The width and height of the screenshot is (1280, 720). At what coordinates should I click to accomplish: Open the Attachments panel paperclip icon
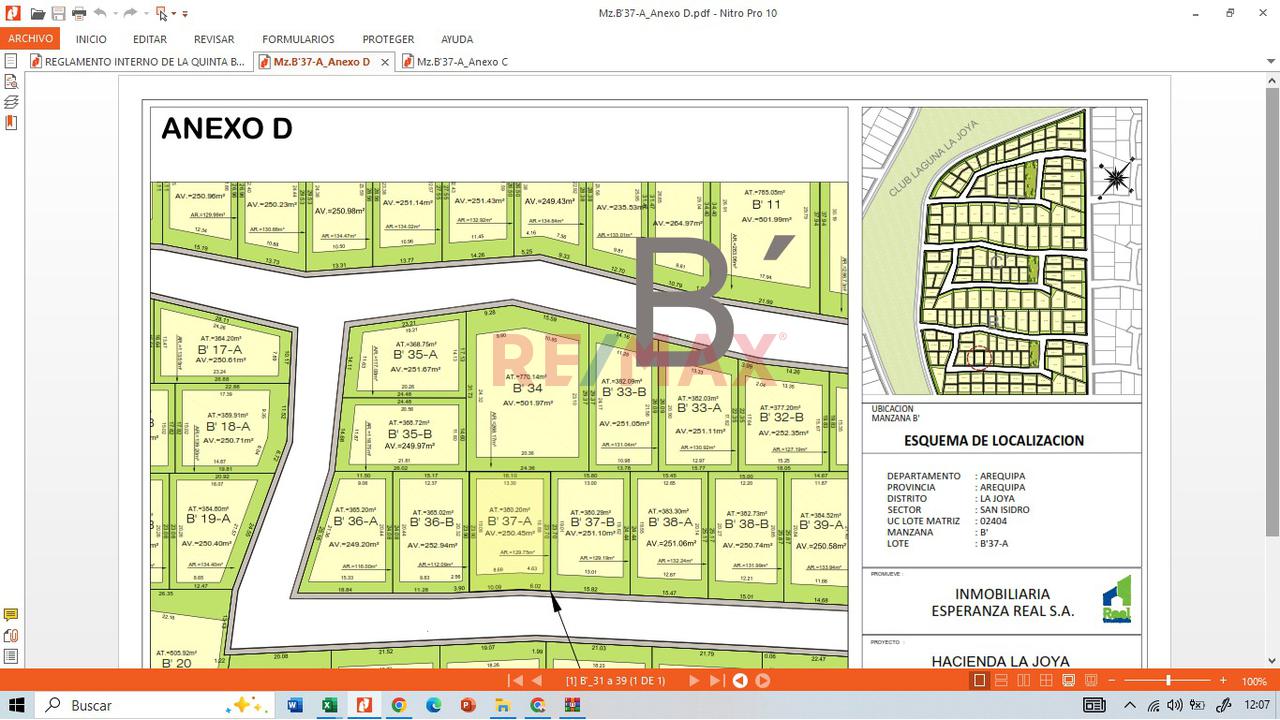click(11, 636)
